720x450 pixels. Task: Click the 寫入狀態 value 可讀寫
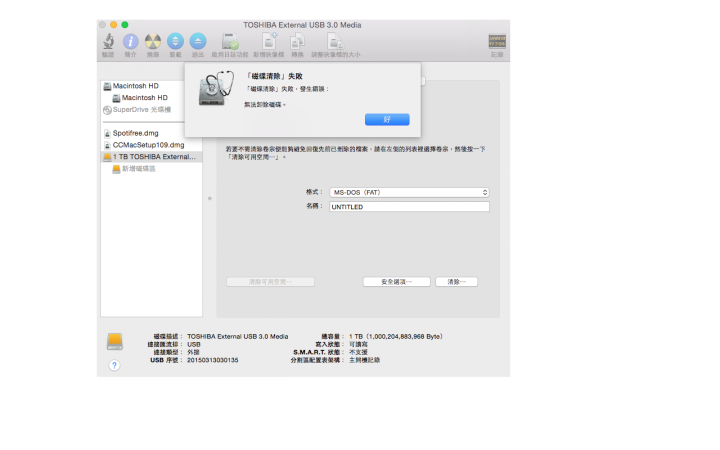358,344
